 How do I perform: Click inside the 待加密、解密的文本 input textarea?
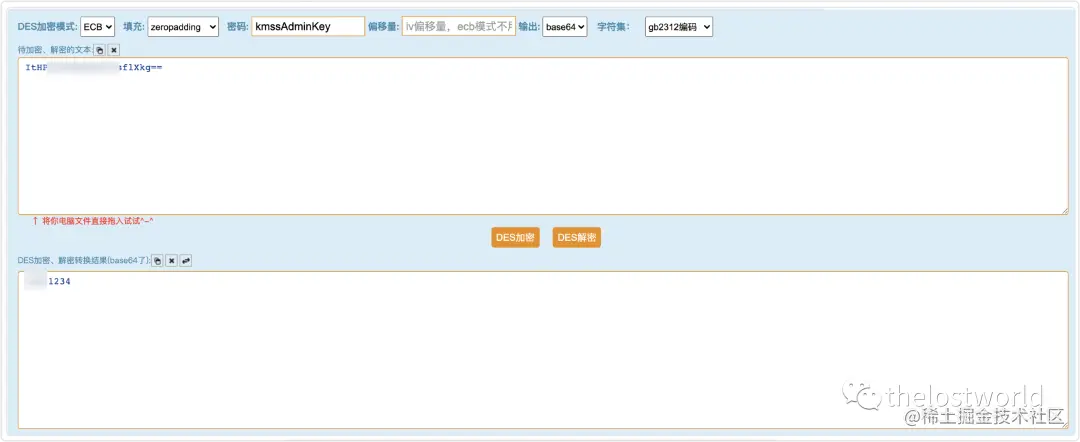(x=543, y=136)
